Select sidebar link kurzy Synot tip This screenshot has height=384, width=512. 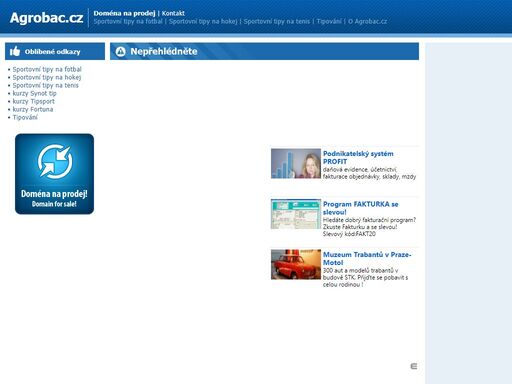35,93
